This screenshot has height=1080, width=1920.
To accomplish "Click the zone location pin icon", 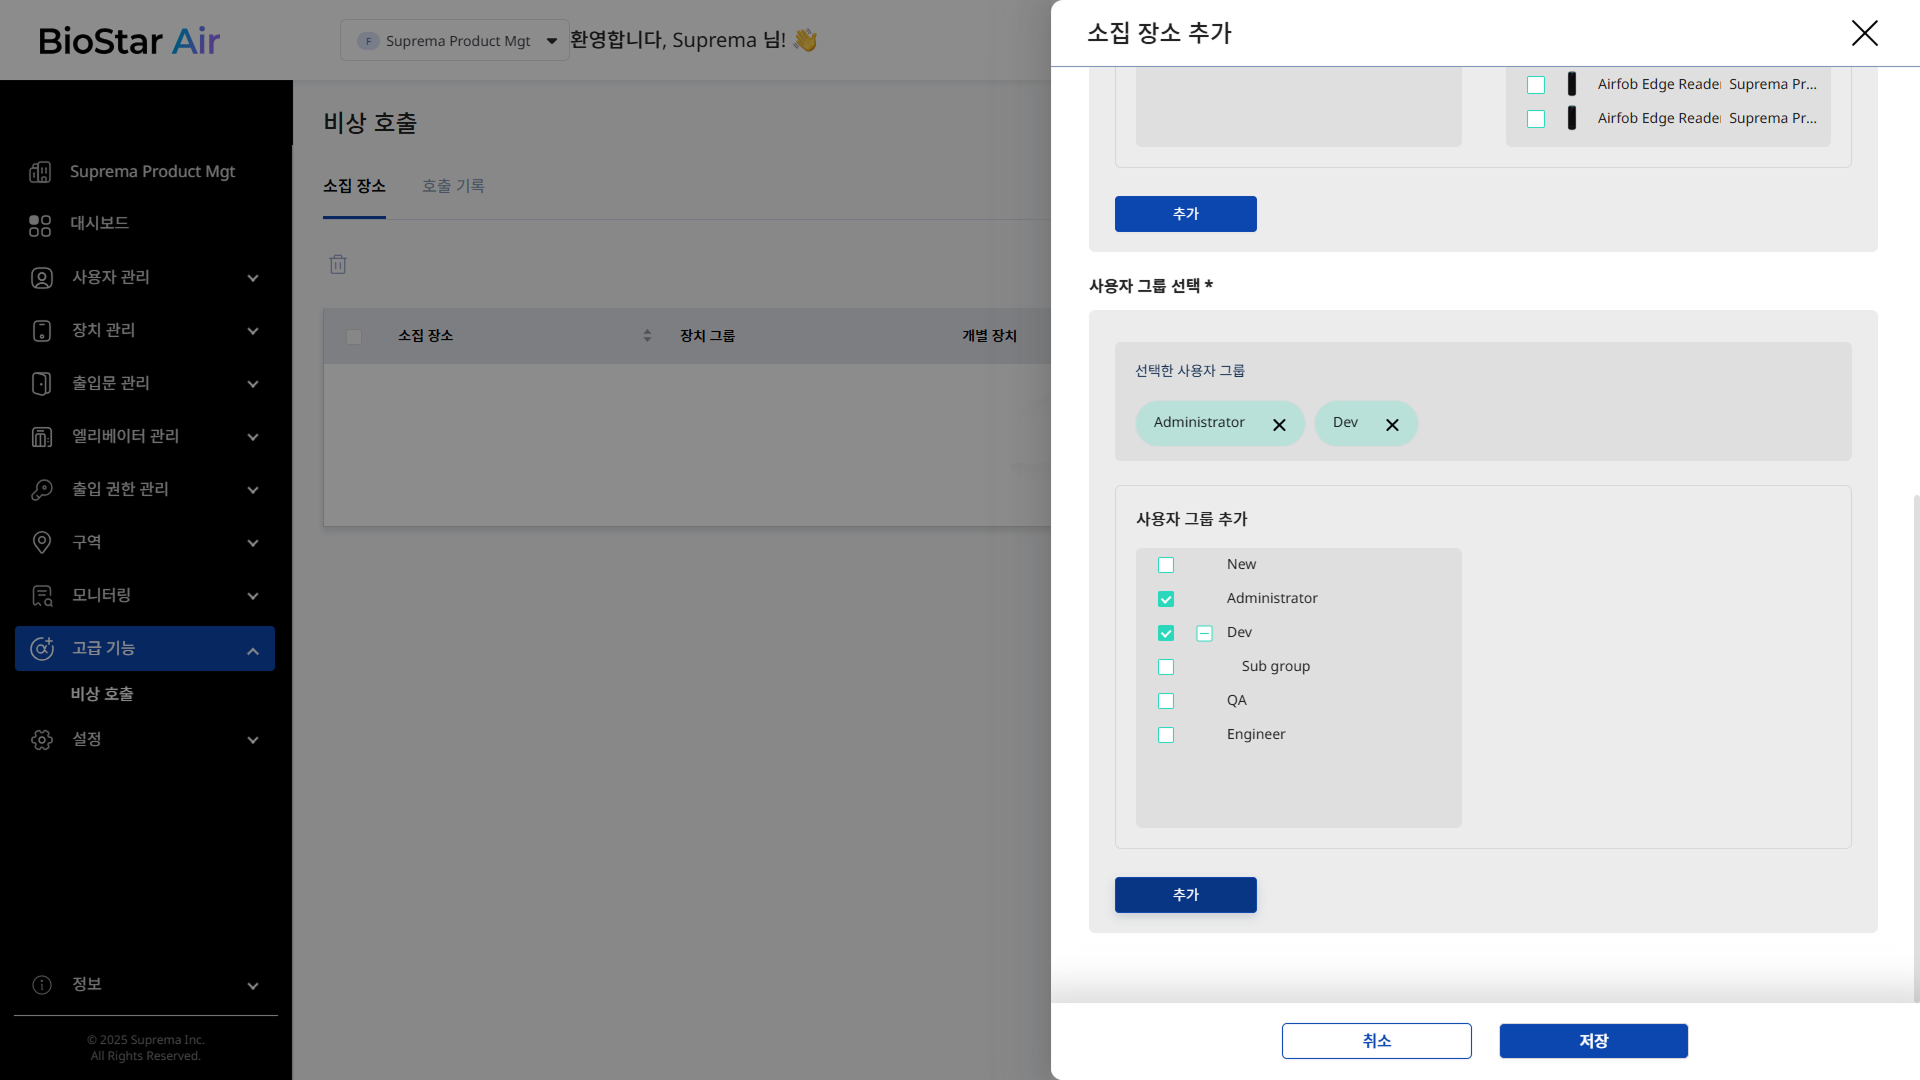I will 41,543.
